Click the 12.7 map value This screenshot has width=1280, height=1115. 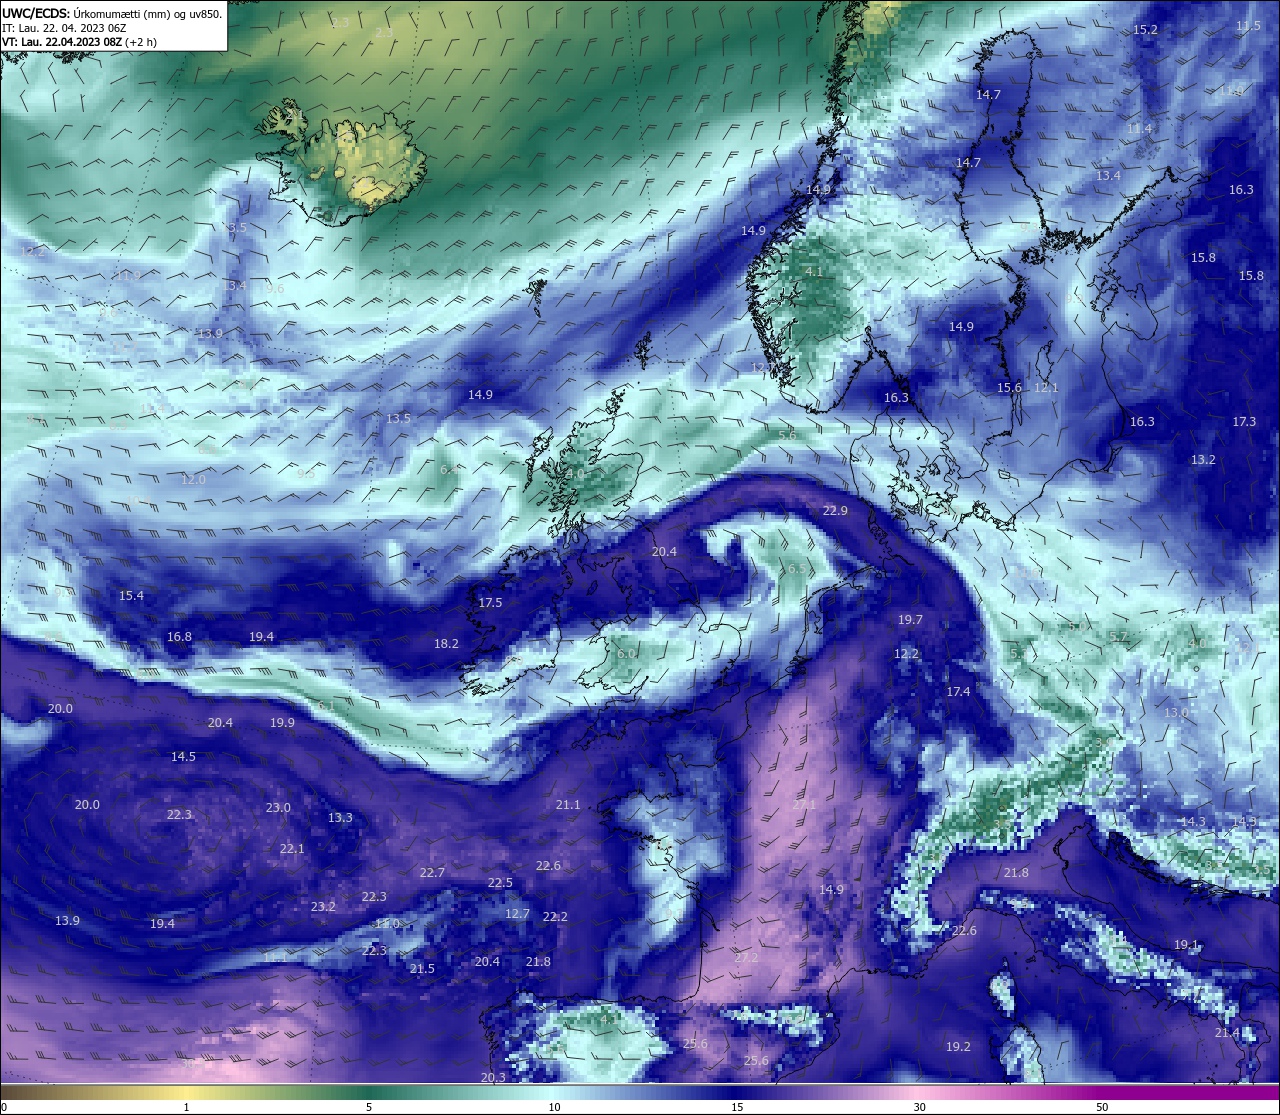click(x=517, y=913)
